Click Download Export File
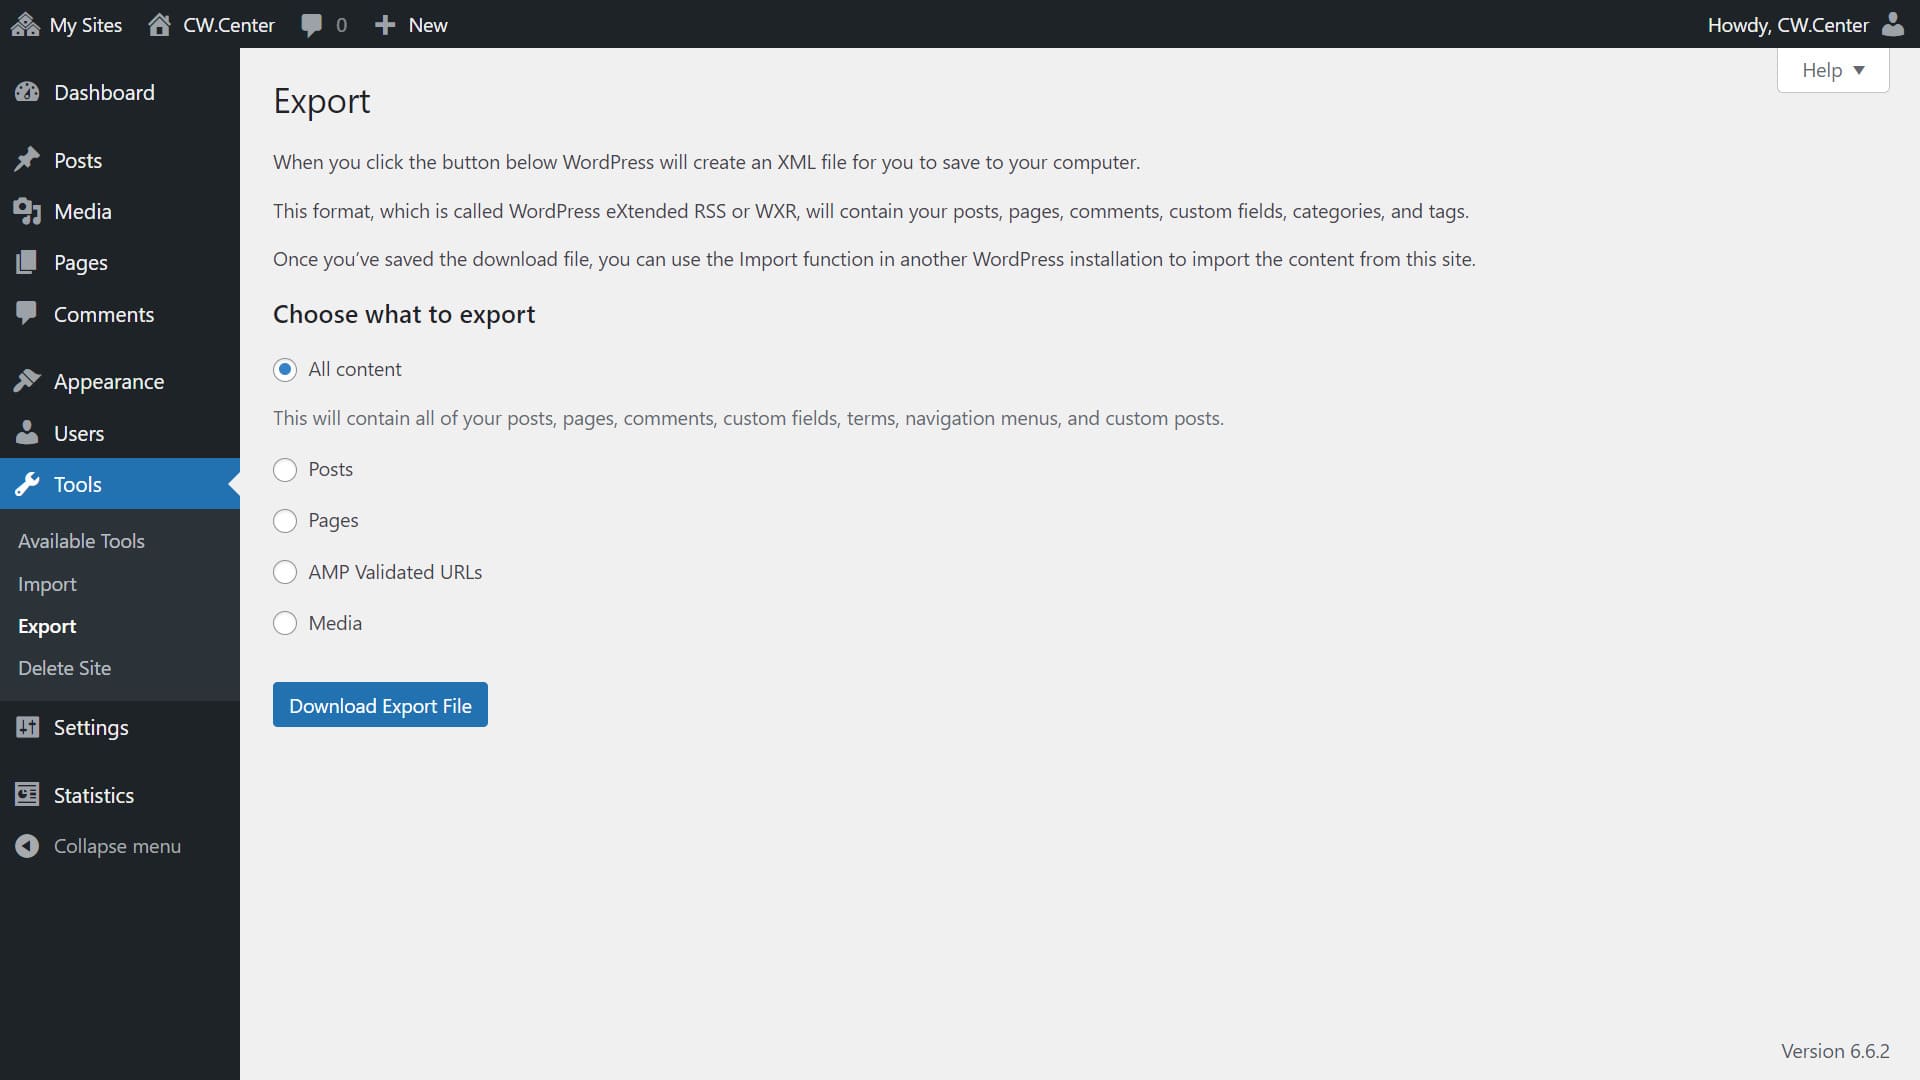The width and height of the screenshot is (1920, 1080). click(x=380, y=704)
